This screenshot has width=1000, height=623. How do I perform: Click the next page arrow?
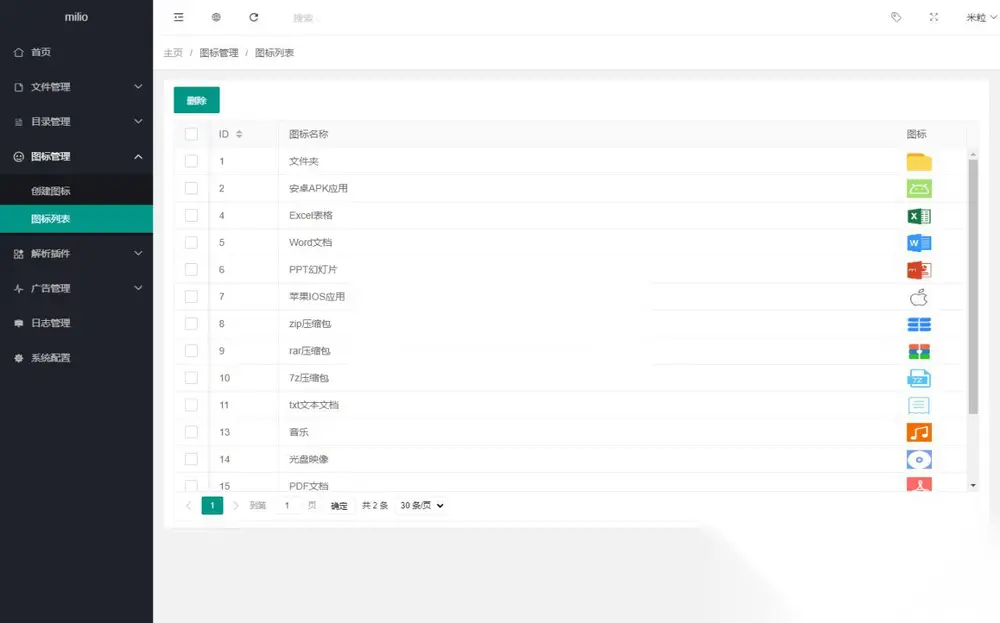236,506
